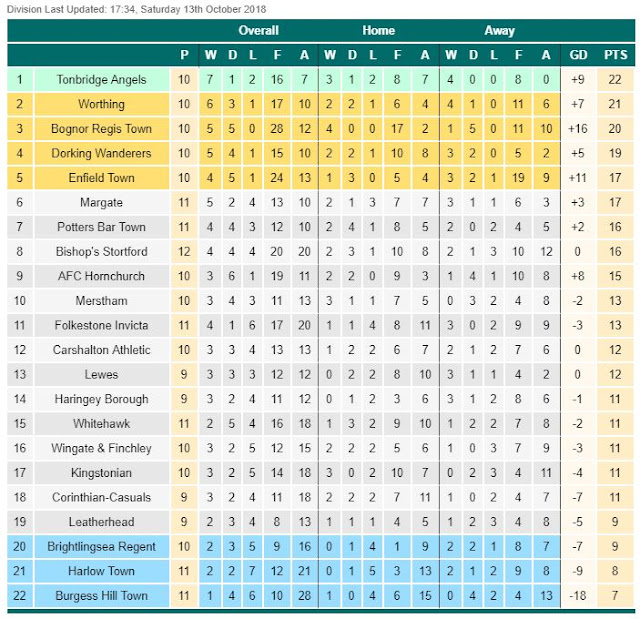Select Bognor Regis Town in the table
The image size is (640, 619).
(x=101, y=129)
